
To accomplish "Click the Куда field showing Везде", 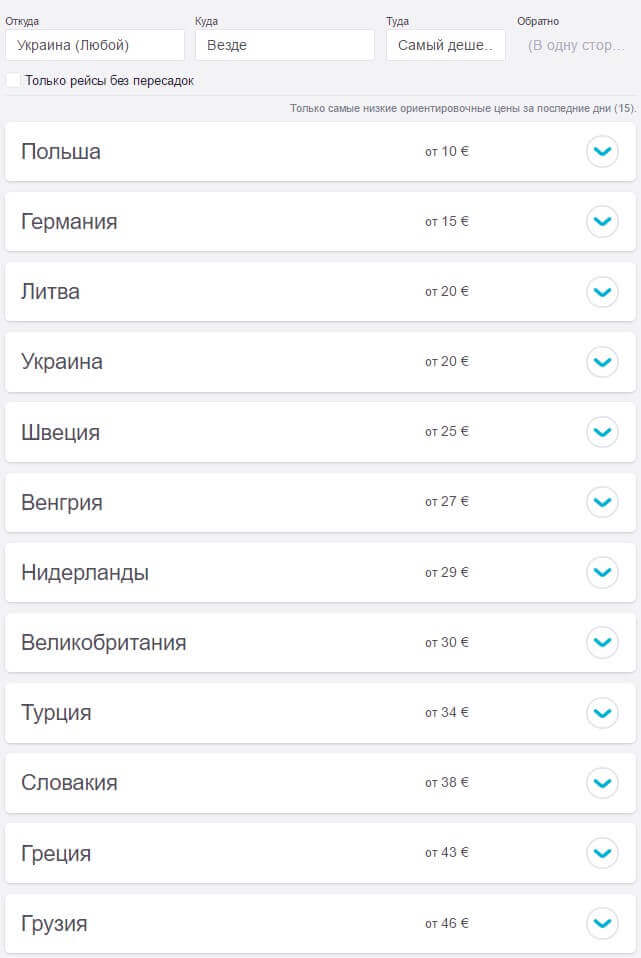I will click(x=284, y=45).
